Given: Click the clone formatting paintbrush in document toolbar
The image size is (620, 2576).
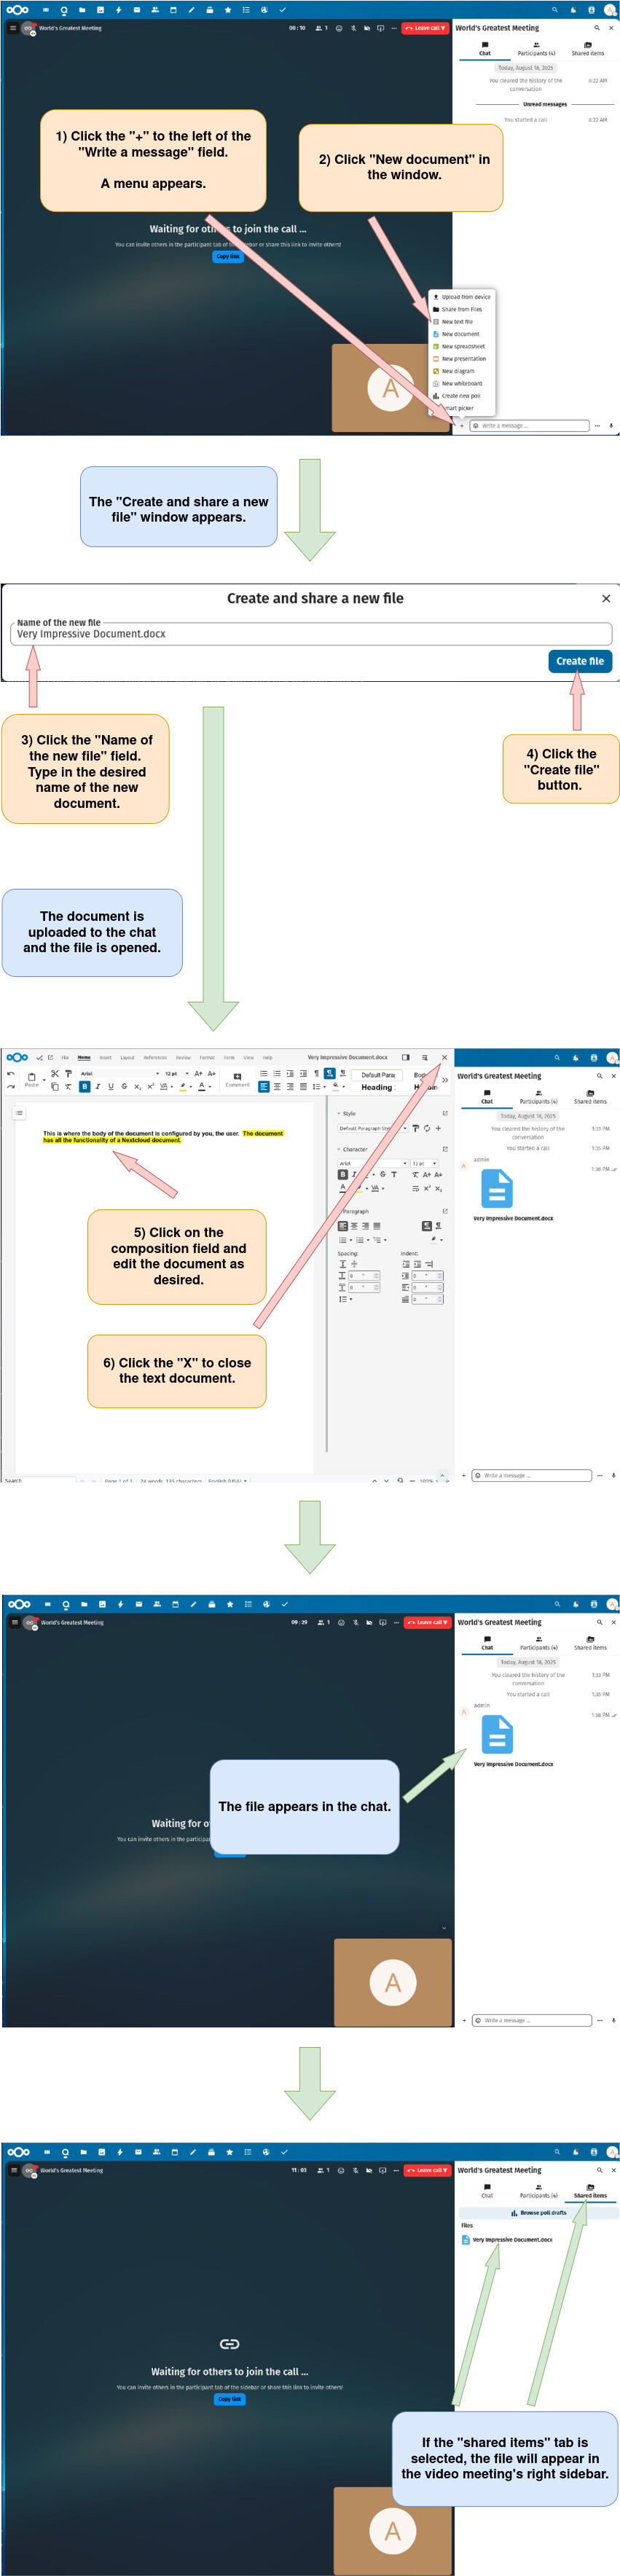Looking at the screenshot, I should 68,1073.
